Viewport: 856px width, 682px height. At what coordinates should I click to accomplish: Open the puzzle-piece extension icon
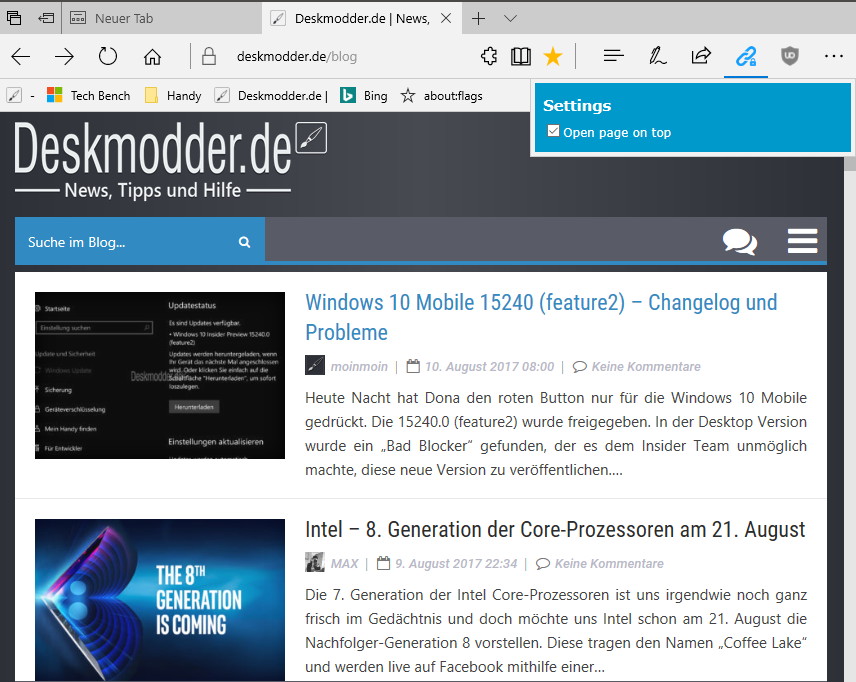pos(489,56)
